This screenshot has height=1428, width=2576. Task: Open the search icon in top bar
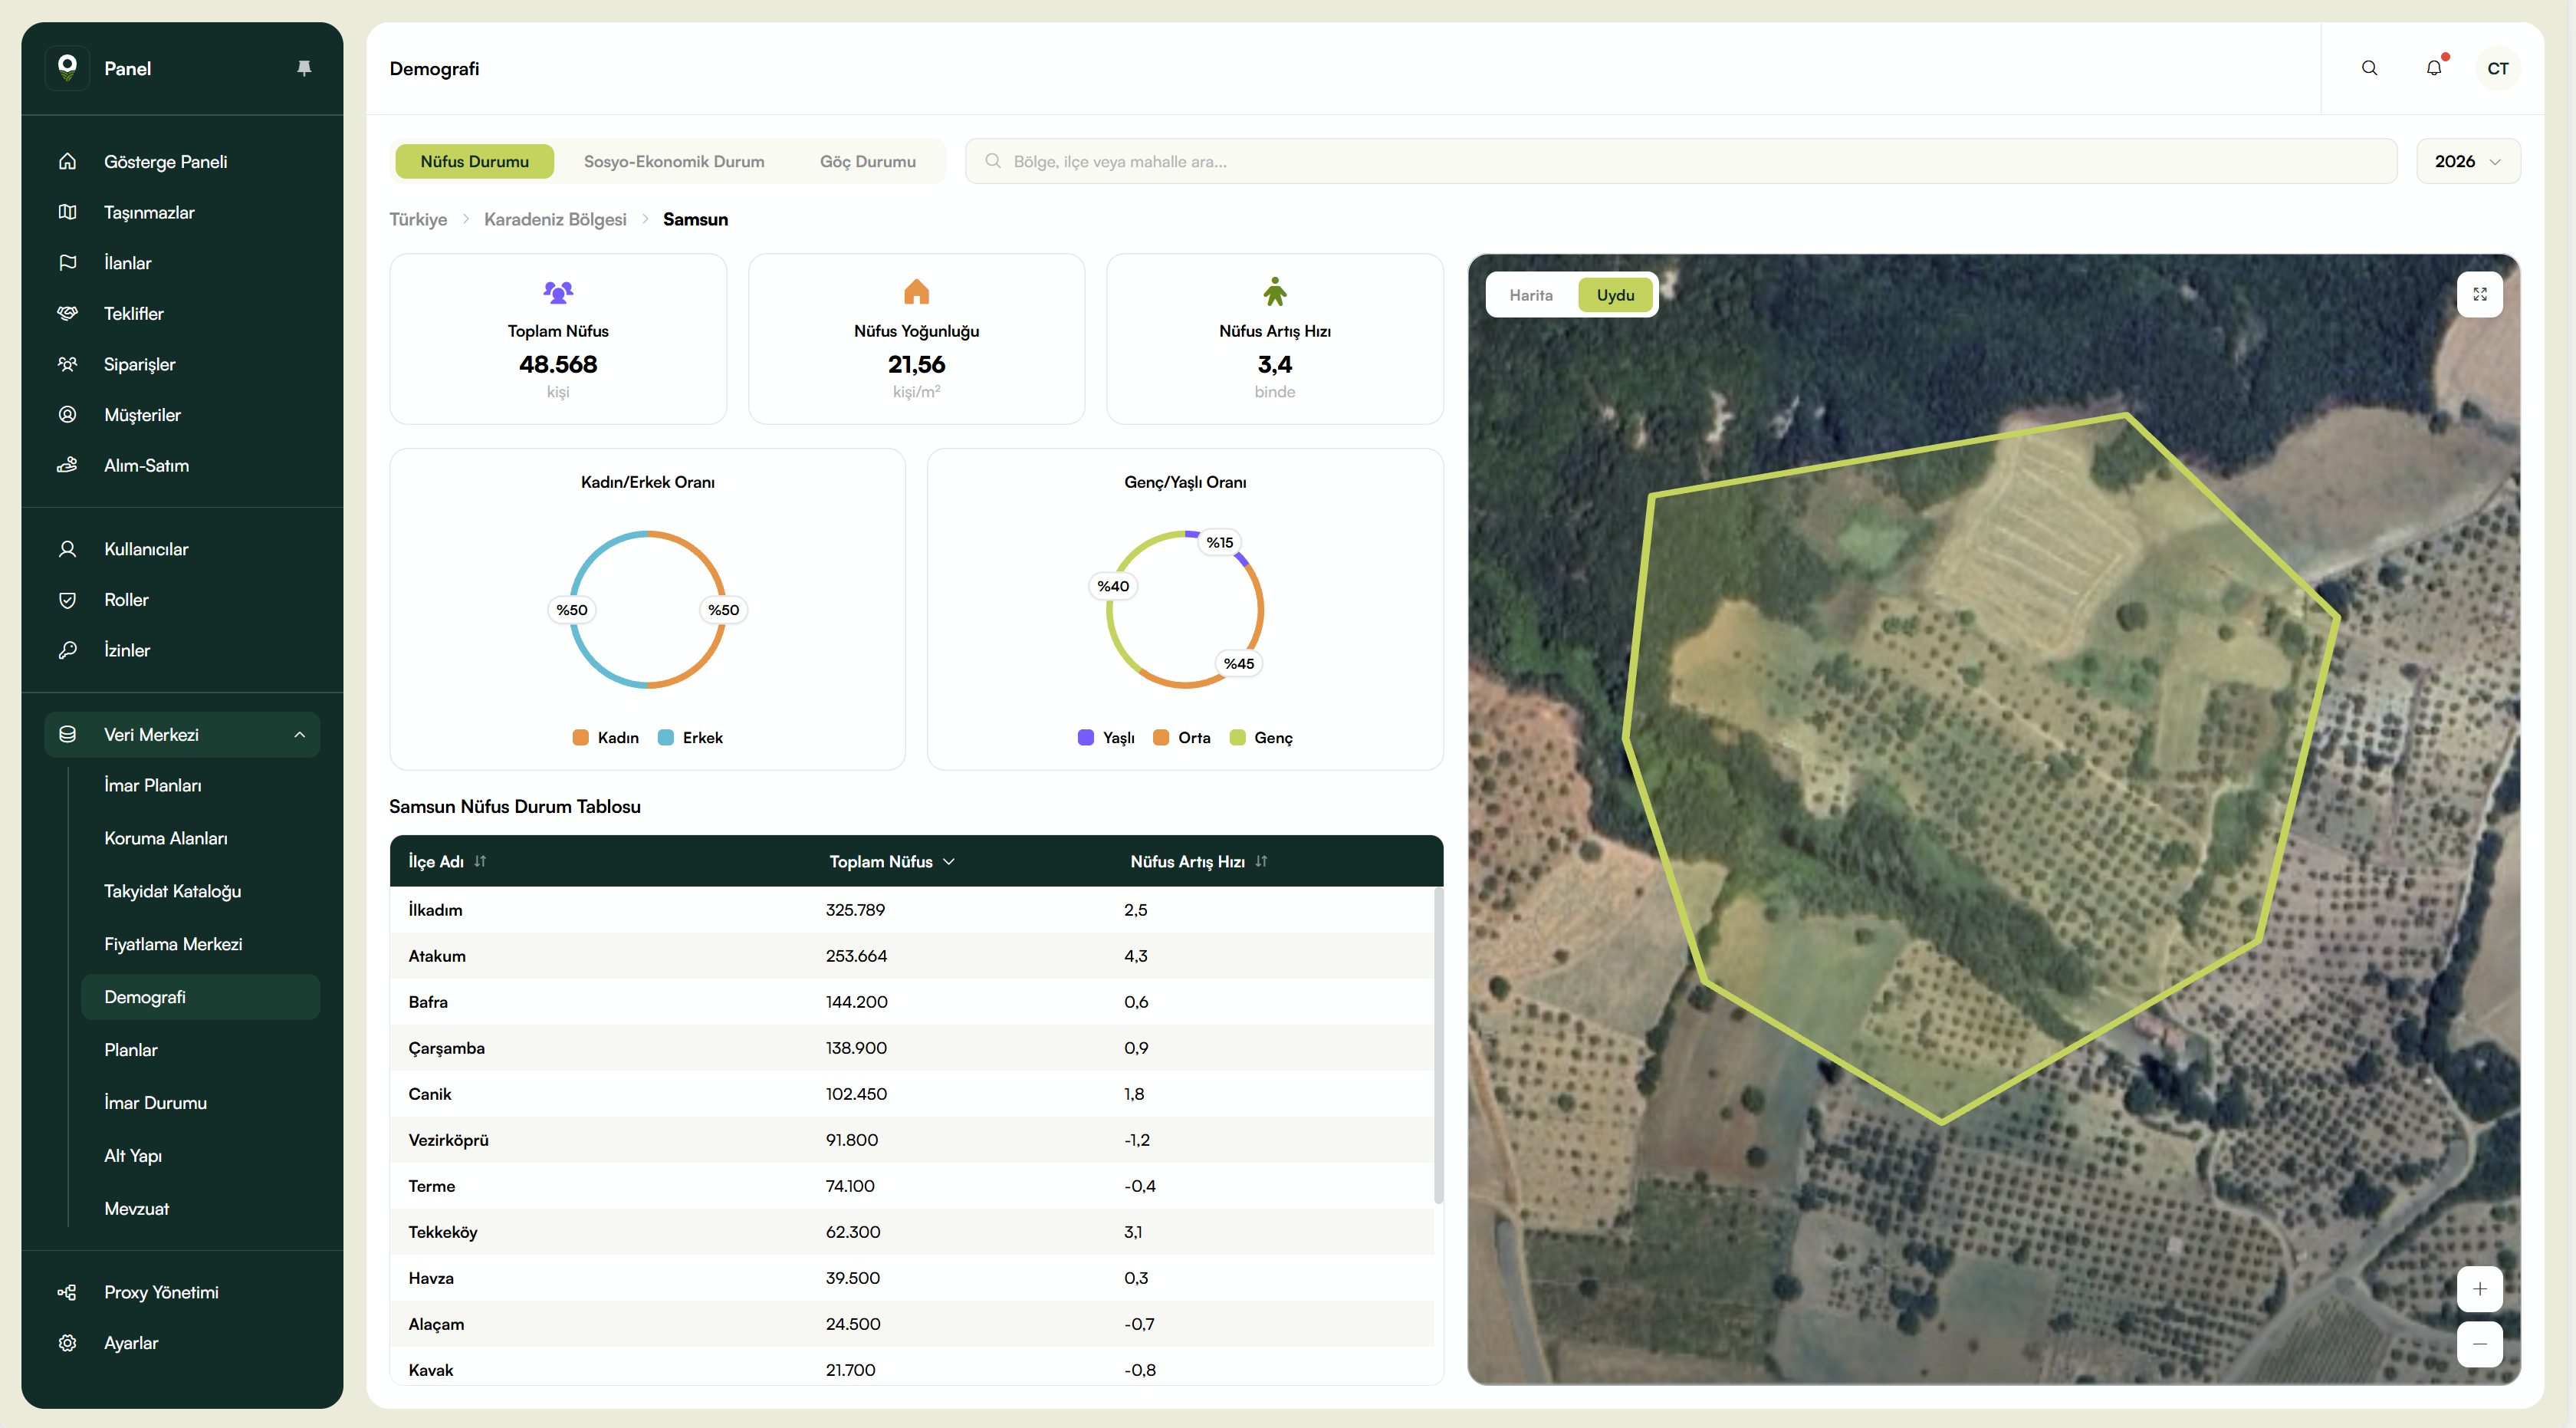point(2369,68)
